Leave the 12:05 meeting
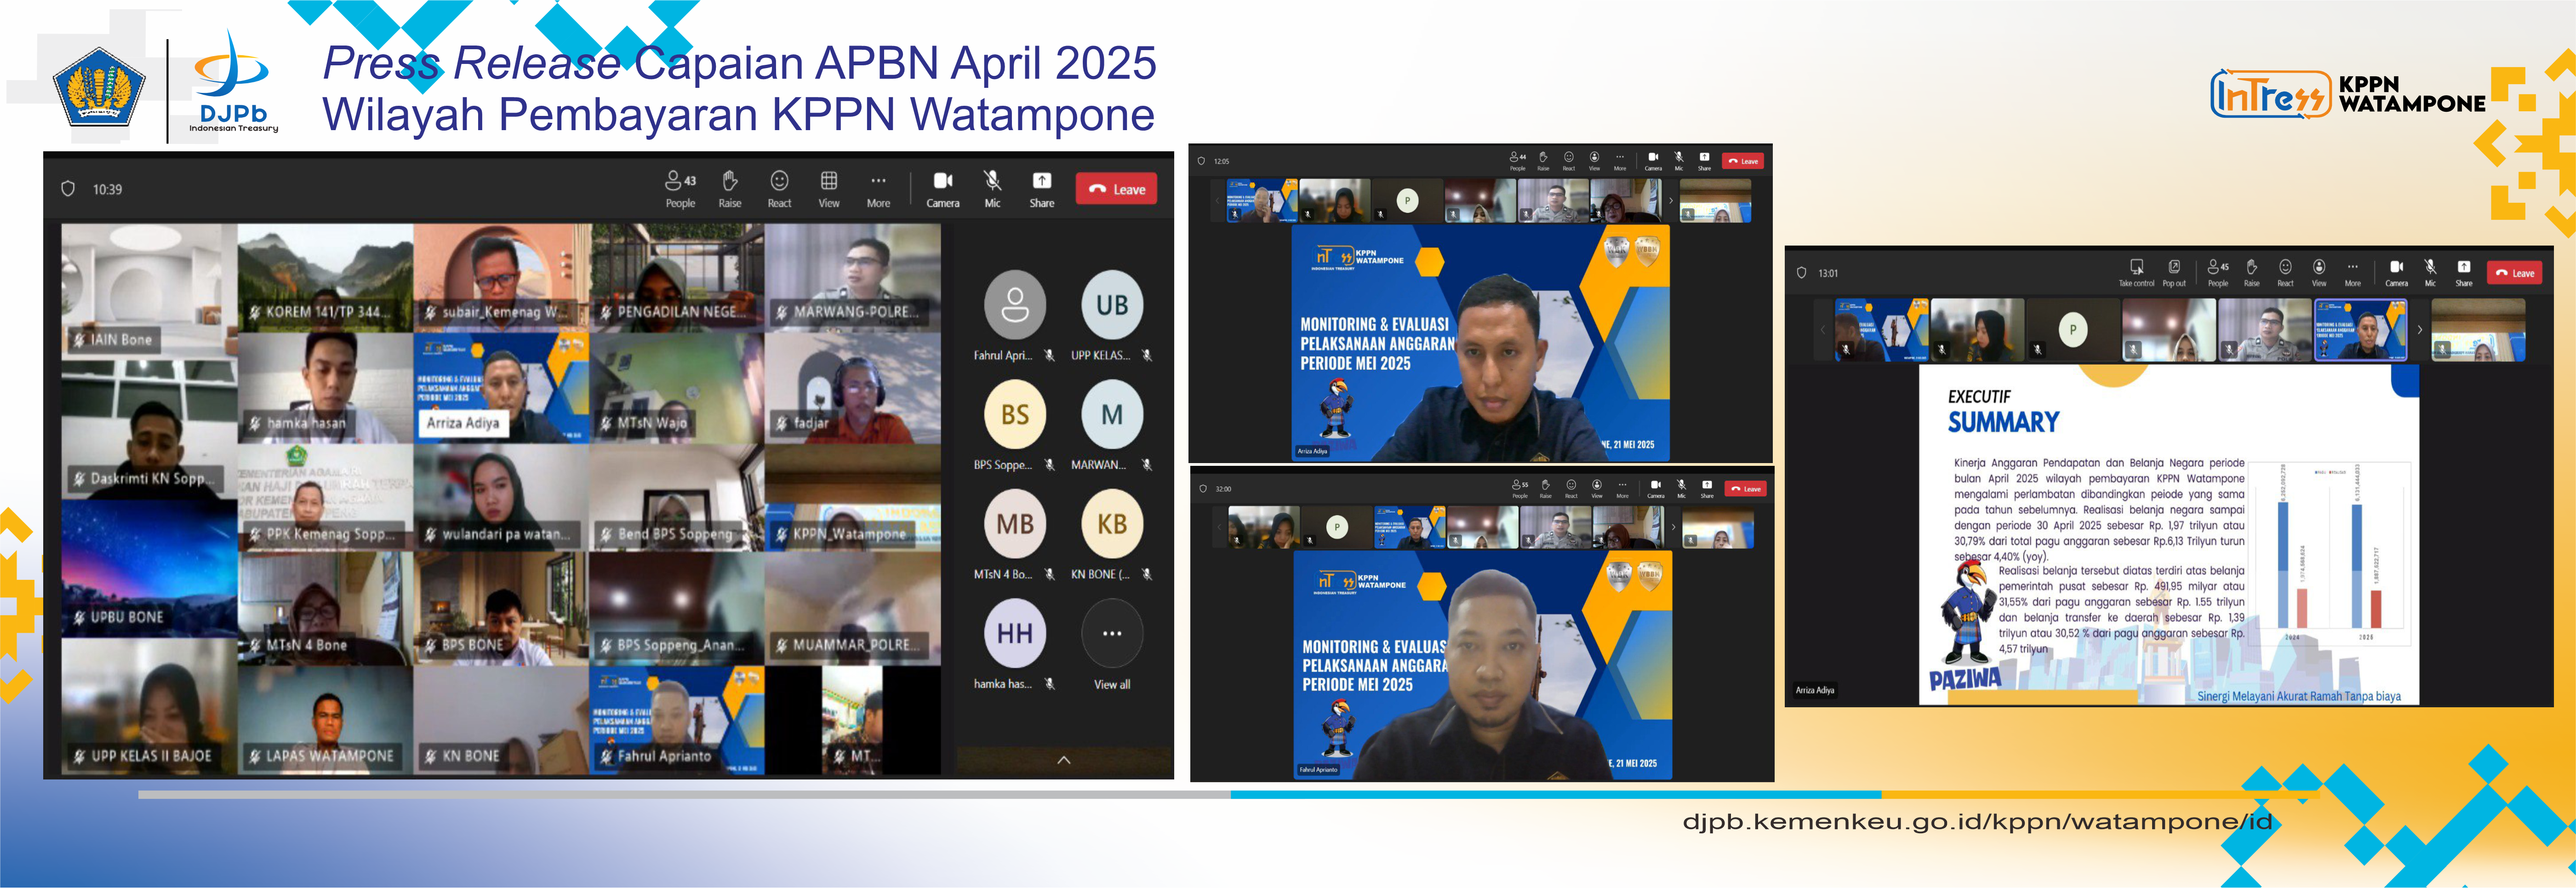Image resolution: width=2576 pixels, height=888 pixels. [x=1743, y=161]
